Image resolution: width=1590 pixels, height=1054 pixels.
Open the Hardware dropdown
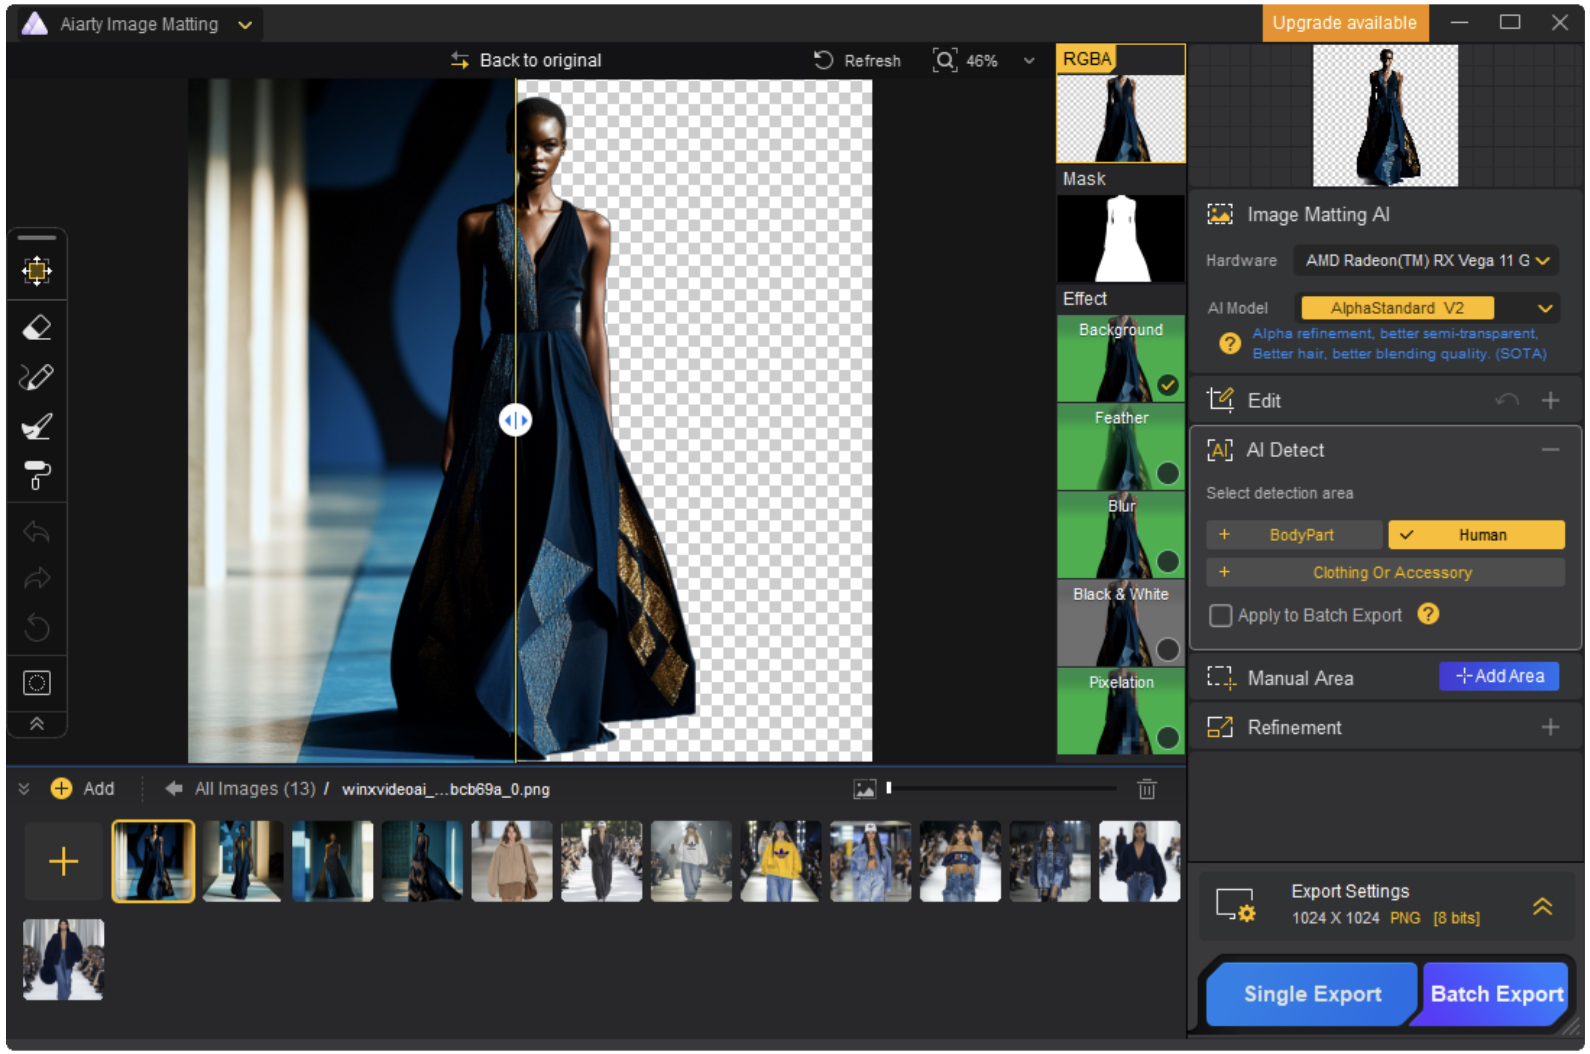(x=1426, y=261)
